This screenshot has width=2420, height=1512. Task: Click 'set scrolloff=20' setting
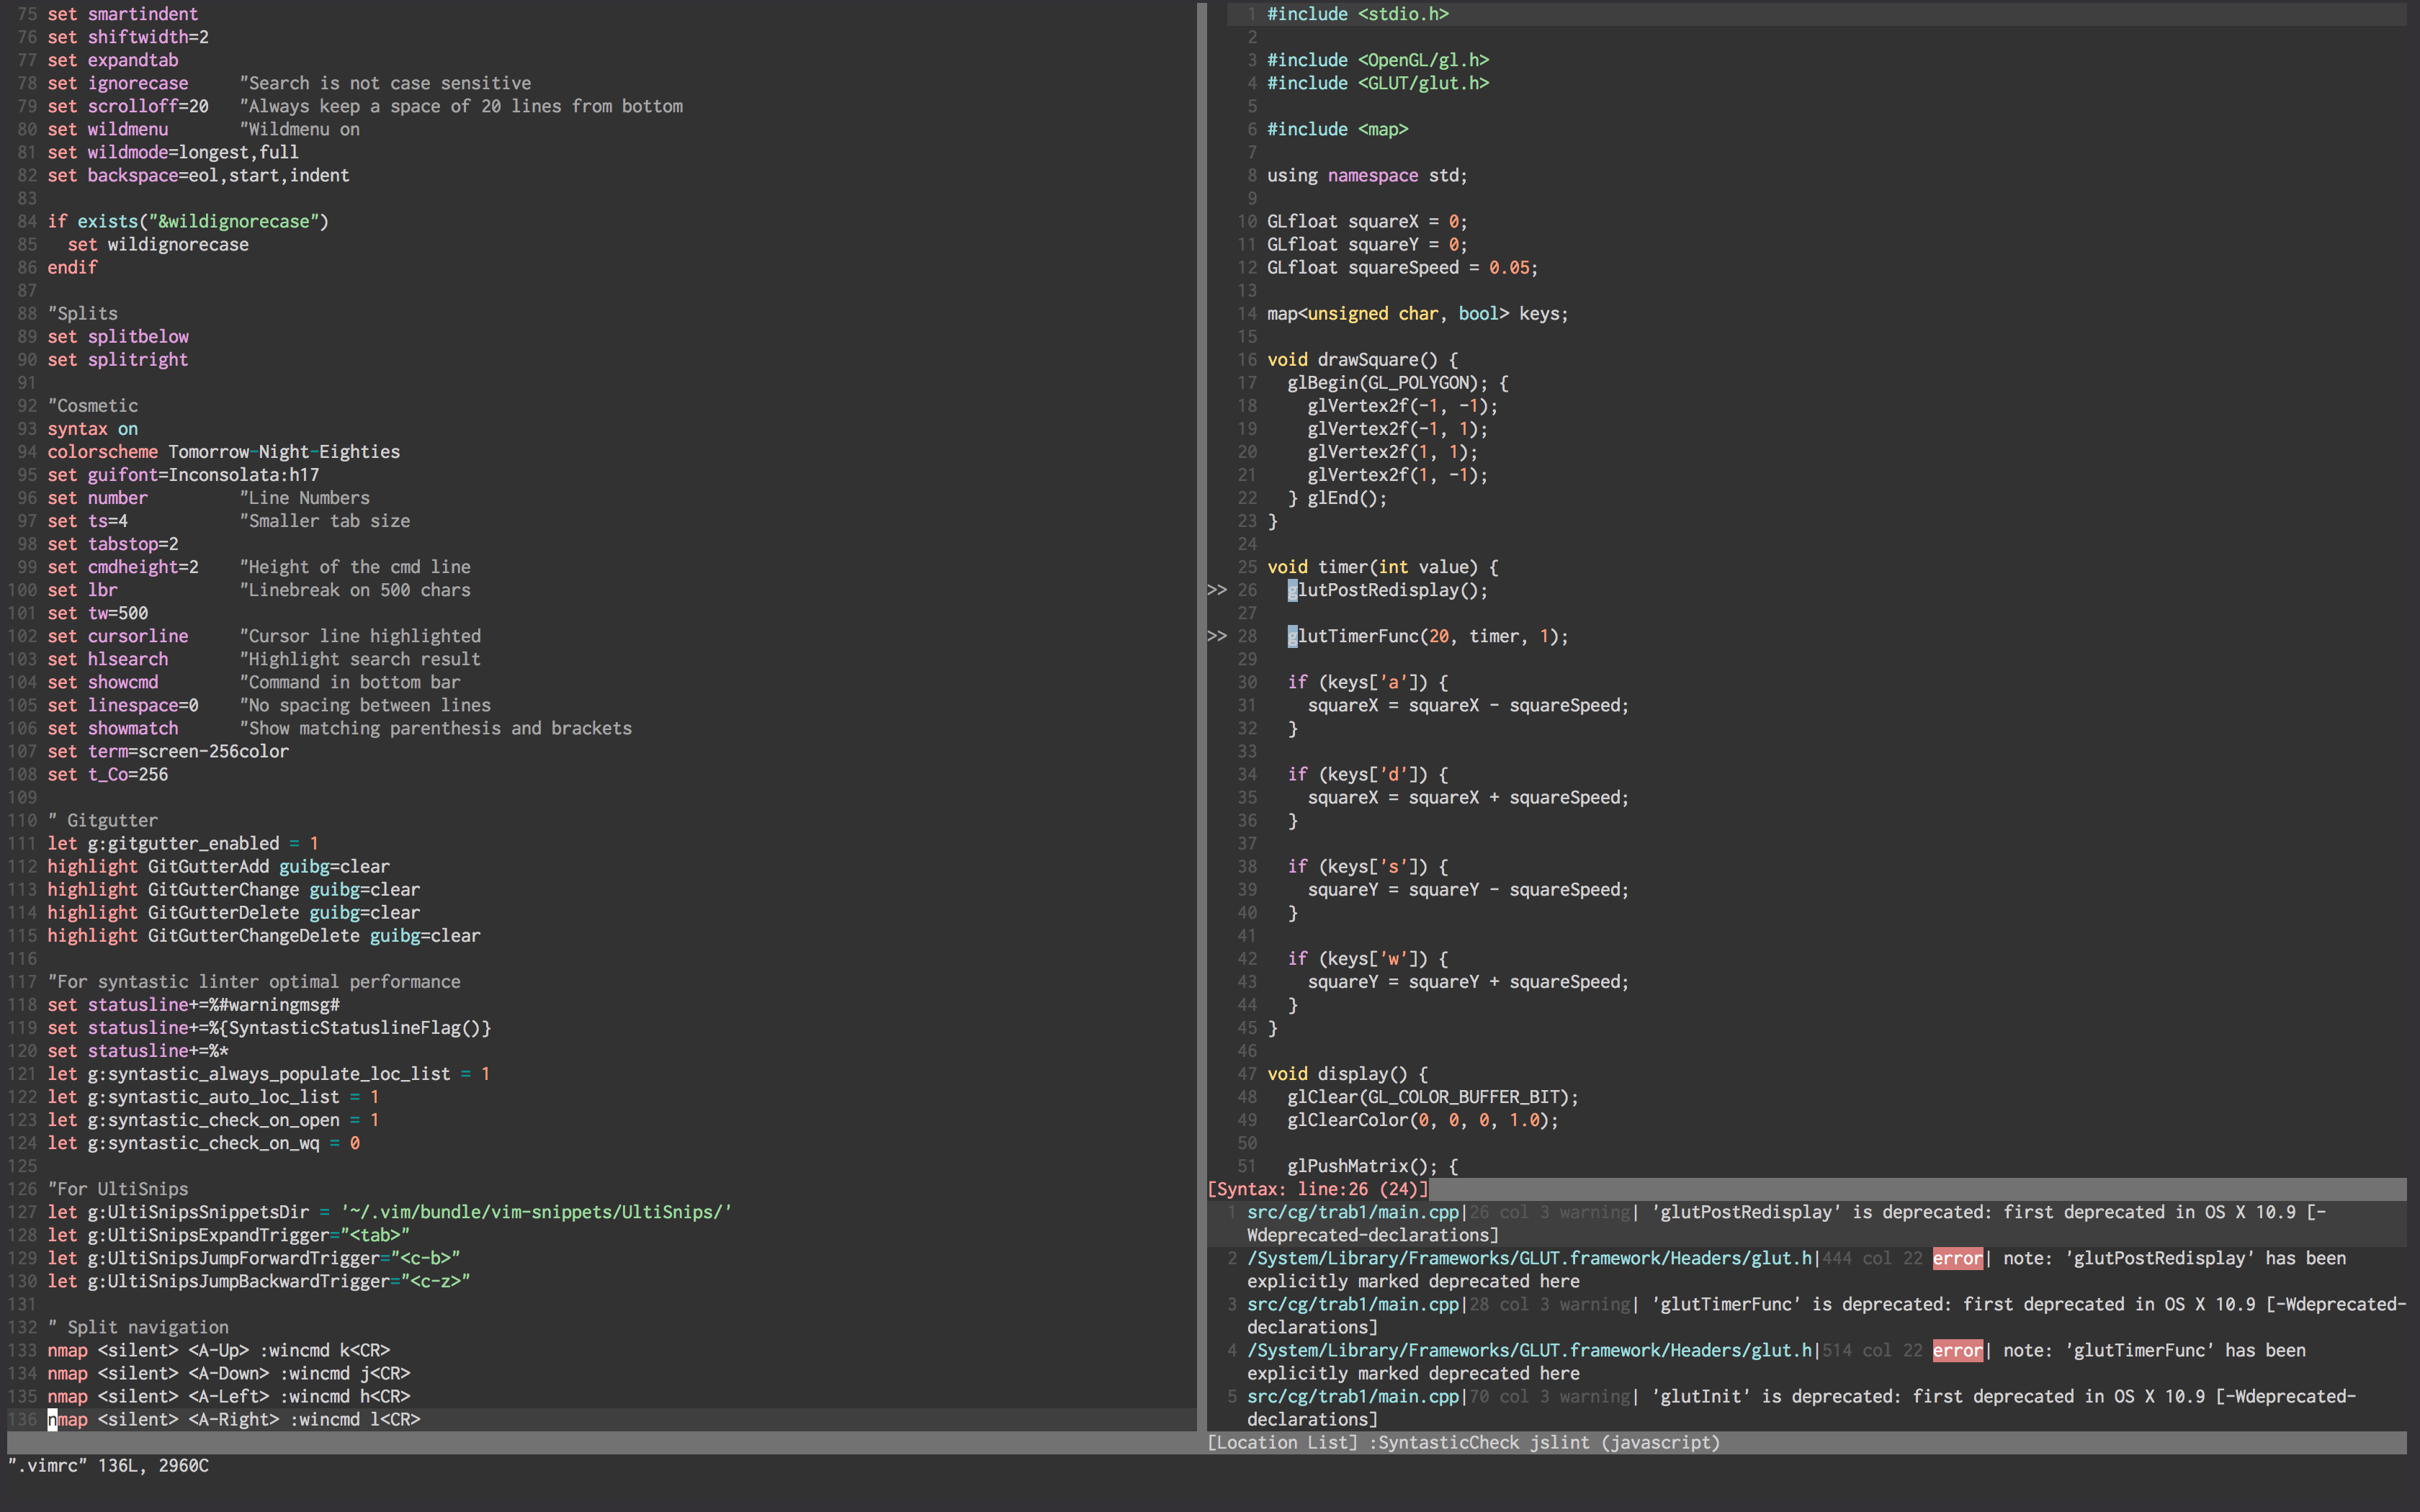128,106
